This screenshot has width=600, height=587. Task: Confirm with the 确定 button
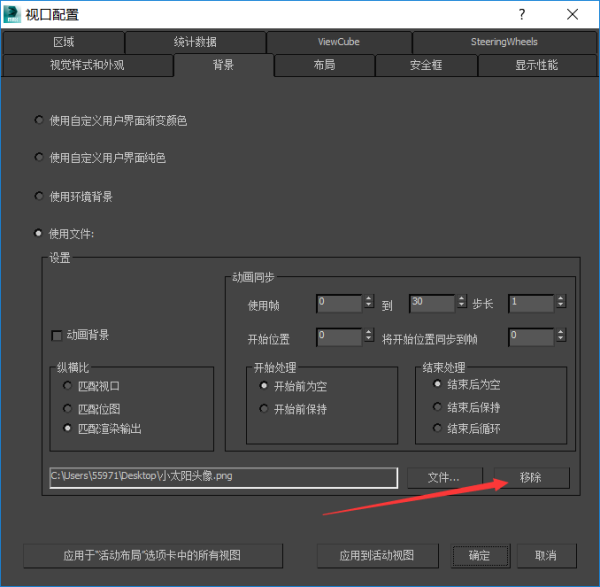[x=480, y=556]
